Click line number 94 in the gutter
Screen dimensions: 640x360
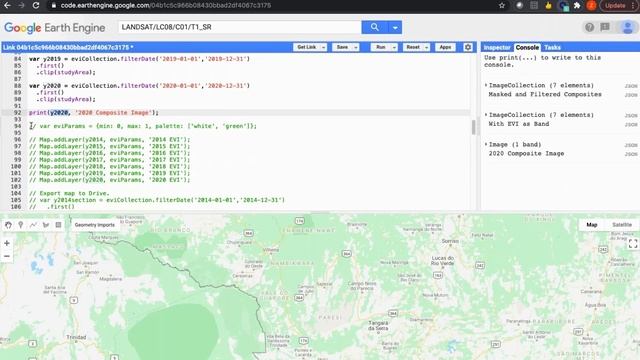(17, 126)
